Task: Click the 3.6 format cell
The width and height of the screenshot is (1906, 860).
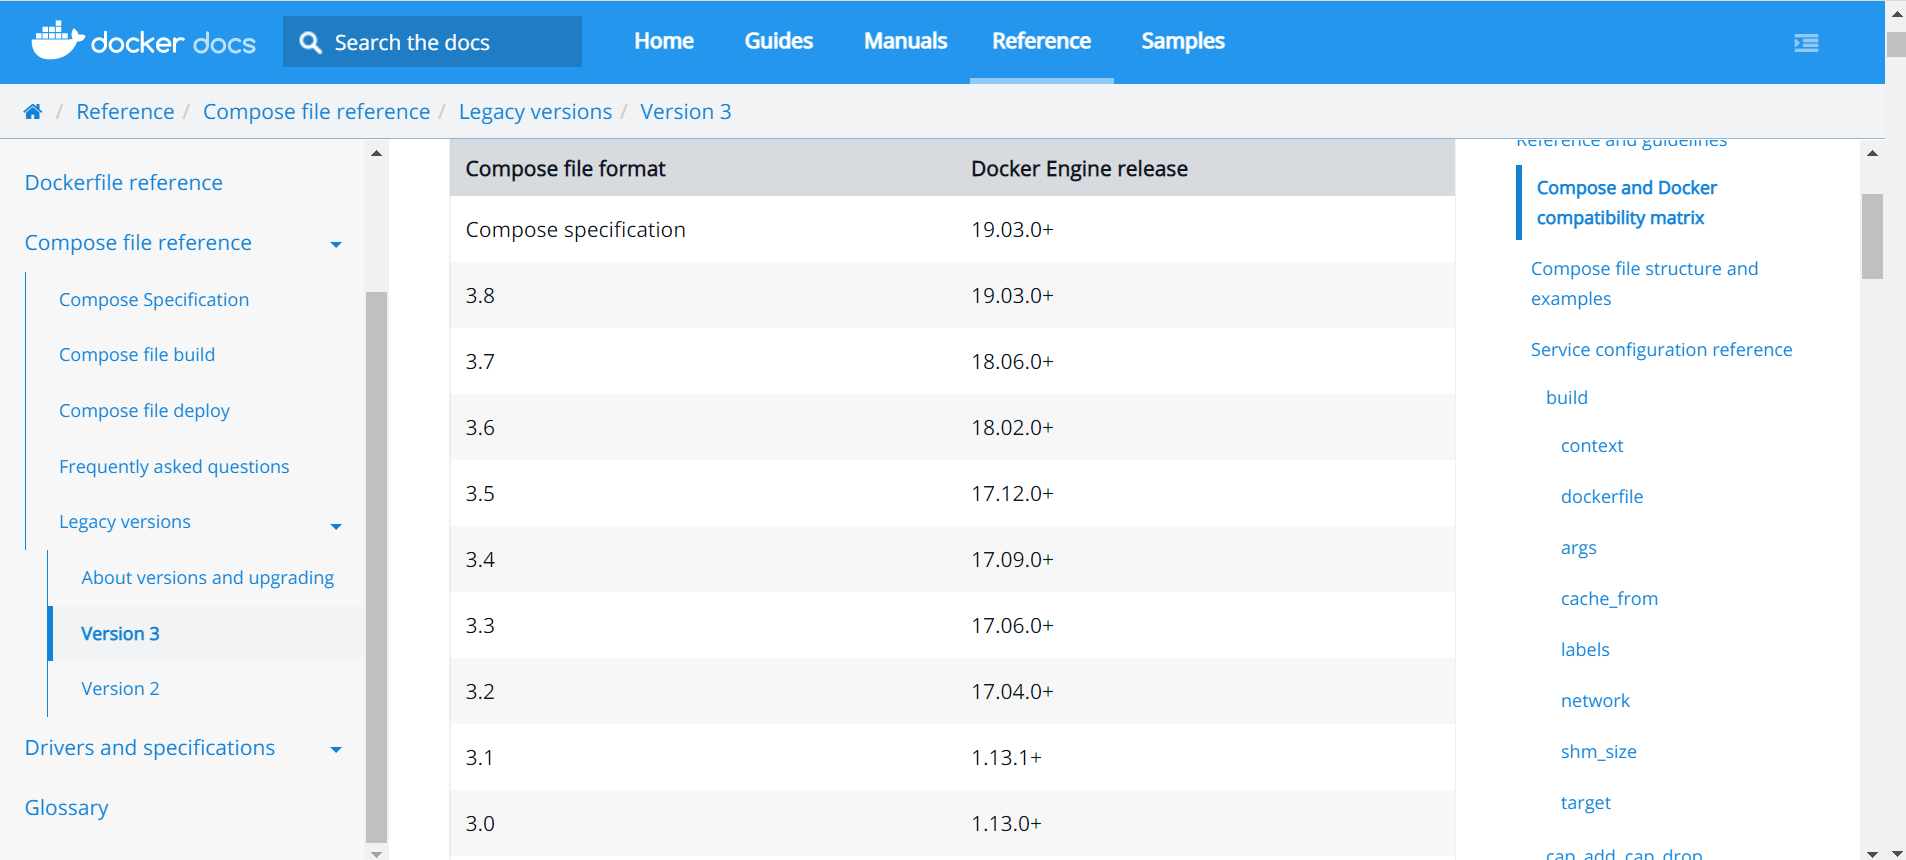Action: click(x=480, y=427)
